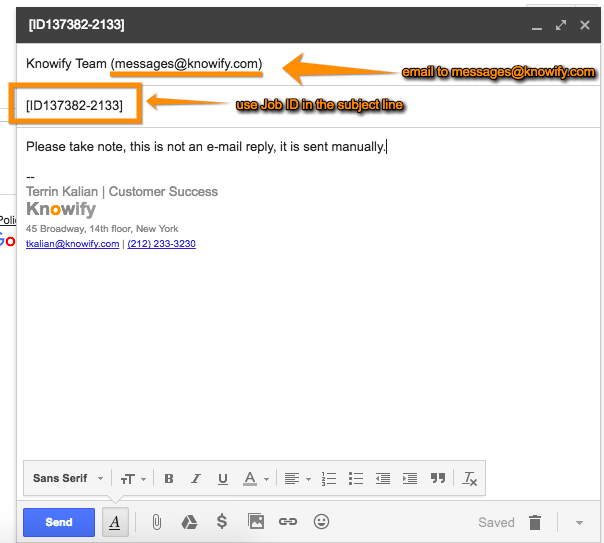
Task: Open the text color picker
Action: [x=255, y=478]
